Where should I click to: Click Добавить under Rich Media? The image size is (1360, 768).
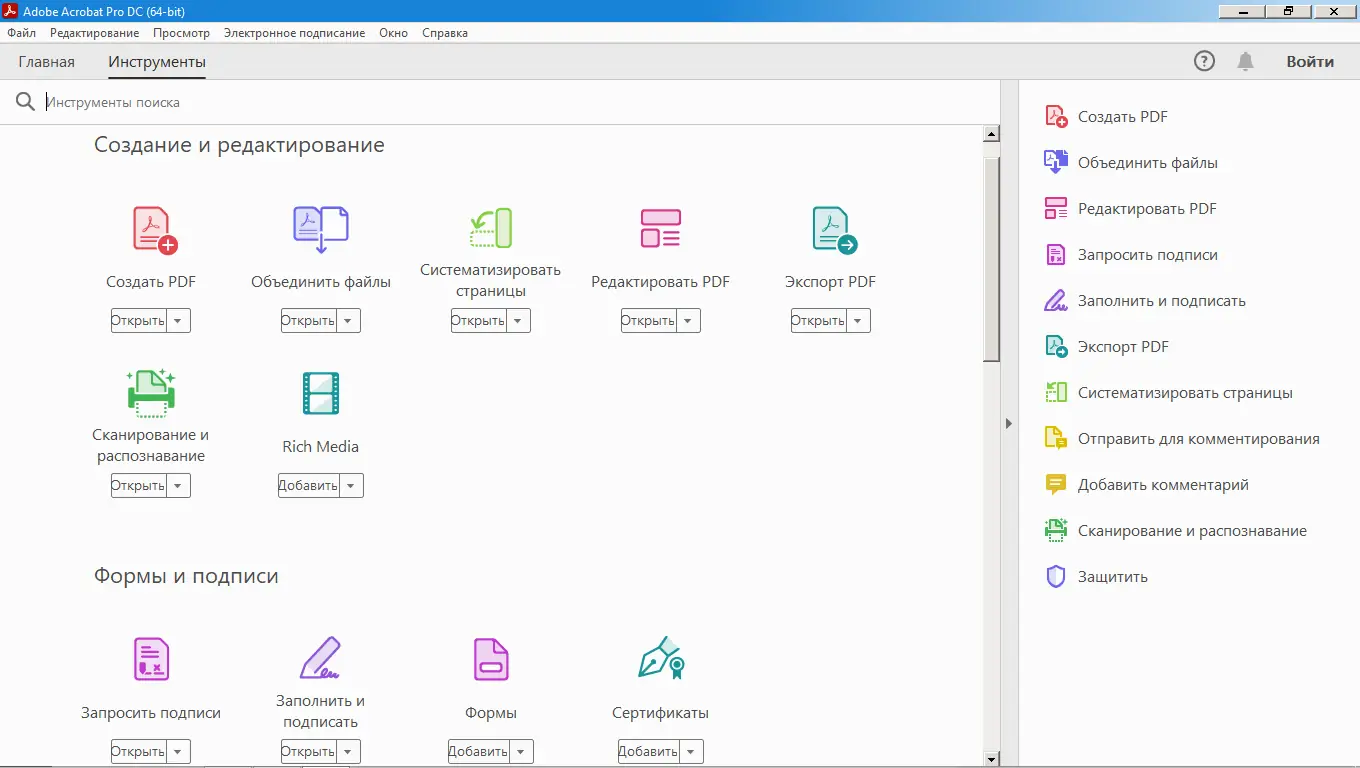pos(308,486)
